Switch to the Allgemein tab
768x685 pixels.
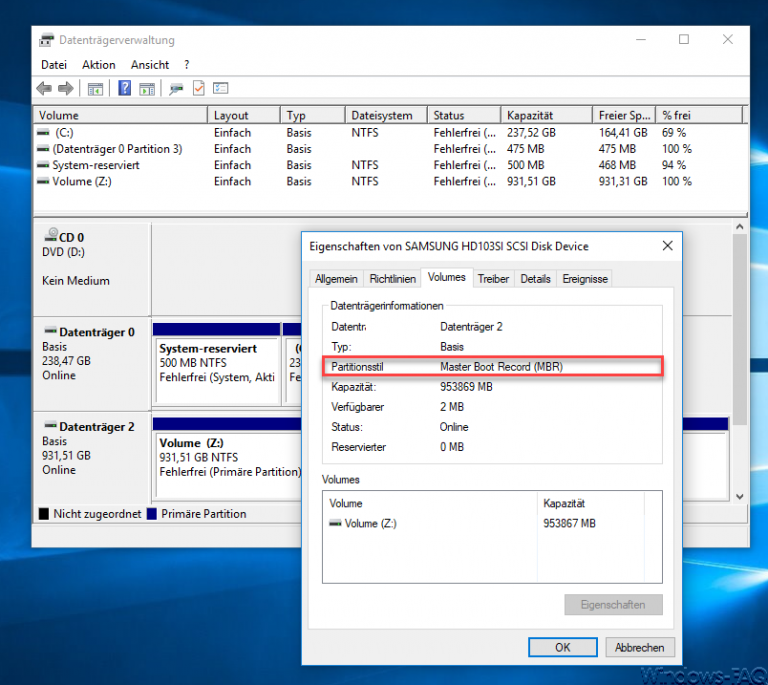click(x=335, y=279)
